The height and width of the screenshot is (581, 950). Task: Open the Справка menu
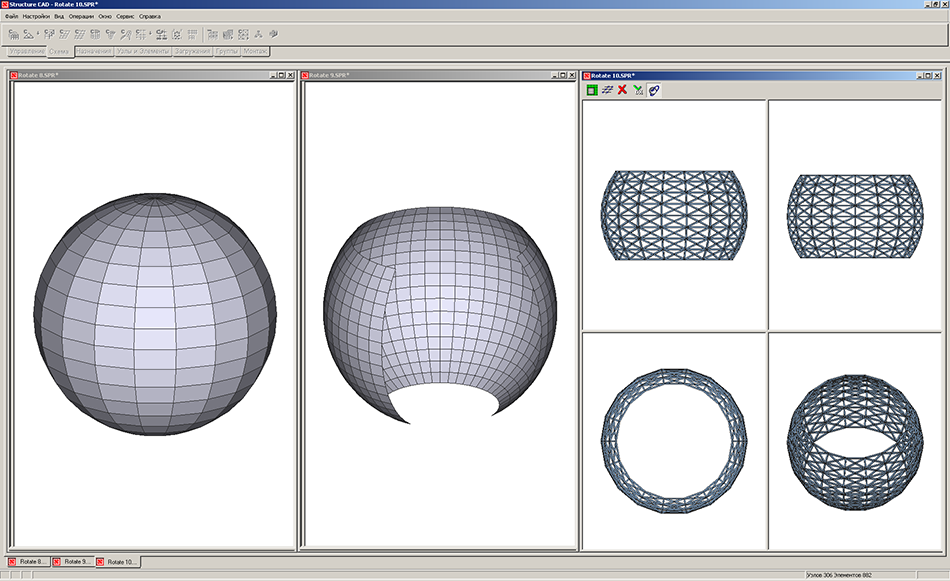click(x=149, y=17)
